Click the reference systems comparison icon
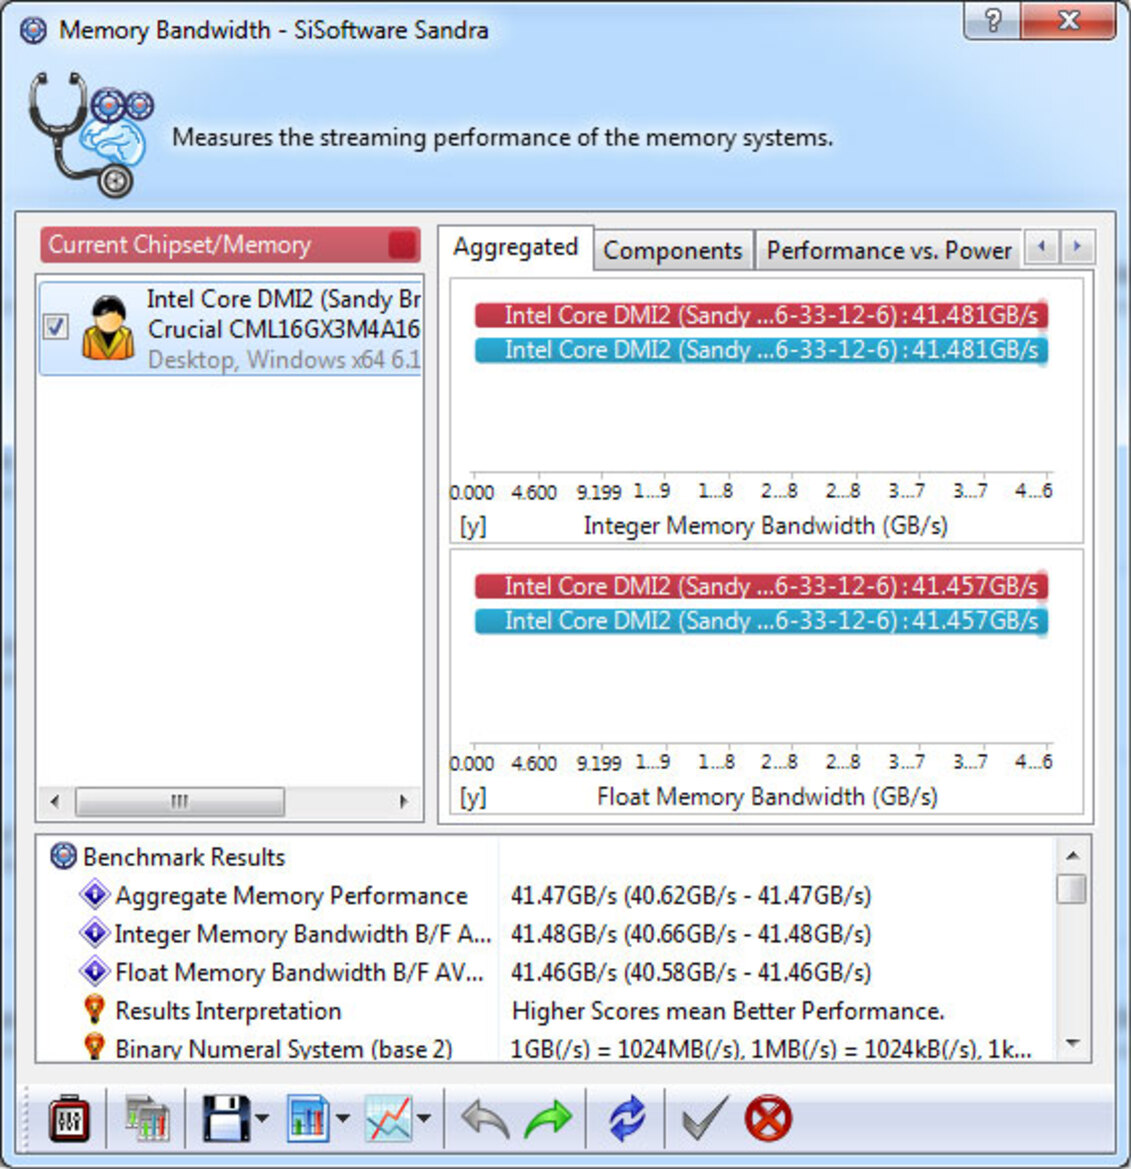The width and height of the screenshot is (1131, 1169). click(x=148, y=1118)
